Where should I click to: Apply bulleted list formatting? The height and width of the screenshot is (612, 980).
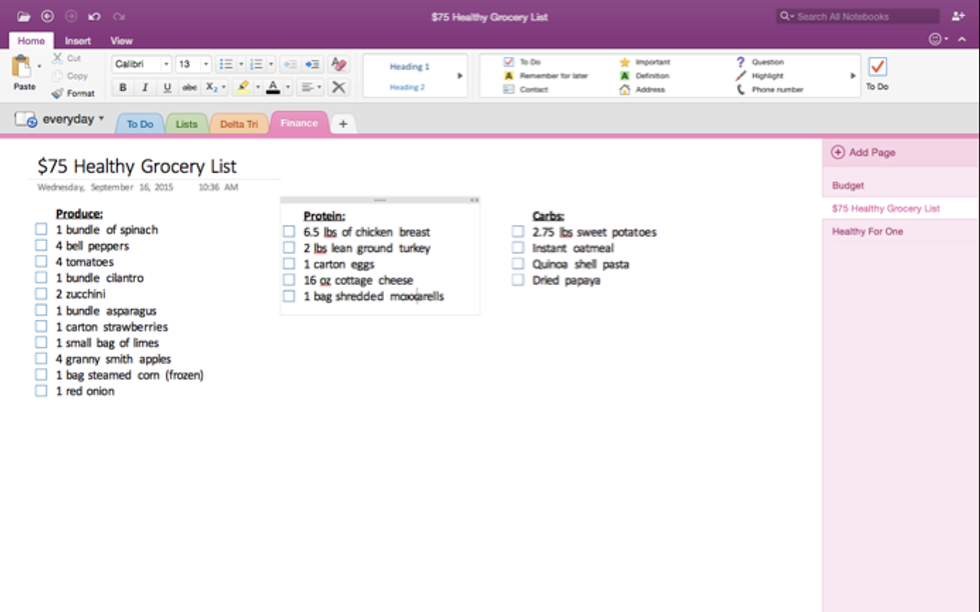click(x=226, y=64)
